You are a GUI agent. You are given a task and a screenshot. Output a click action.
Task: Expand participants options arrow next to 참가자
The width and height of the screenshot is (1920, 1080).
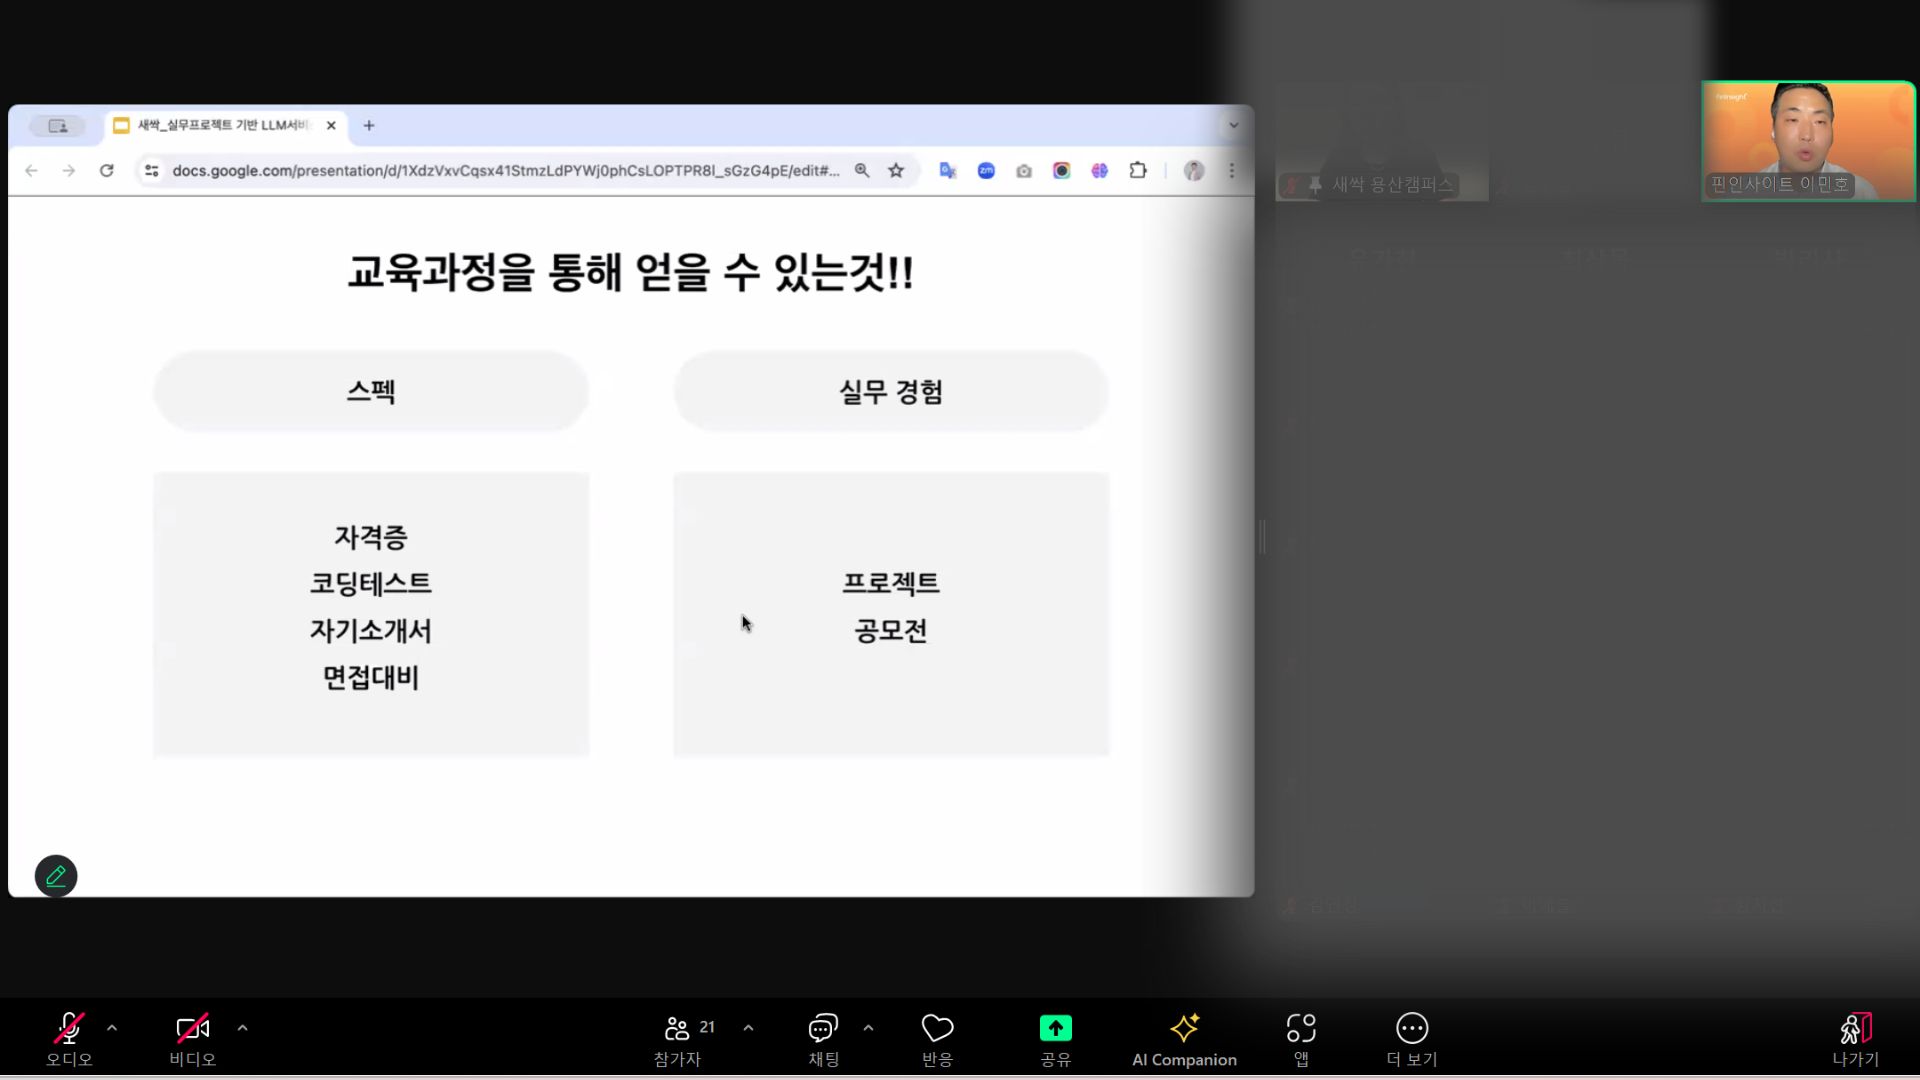748,1028
